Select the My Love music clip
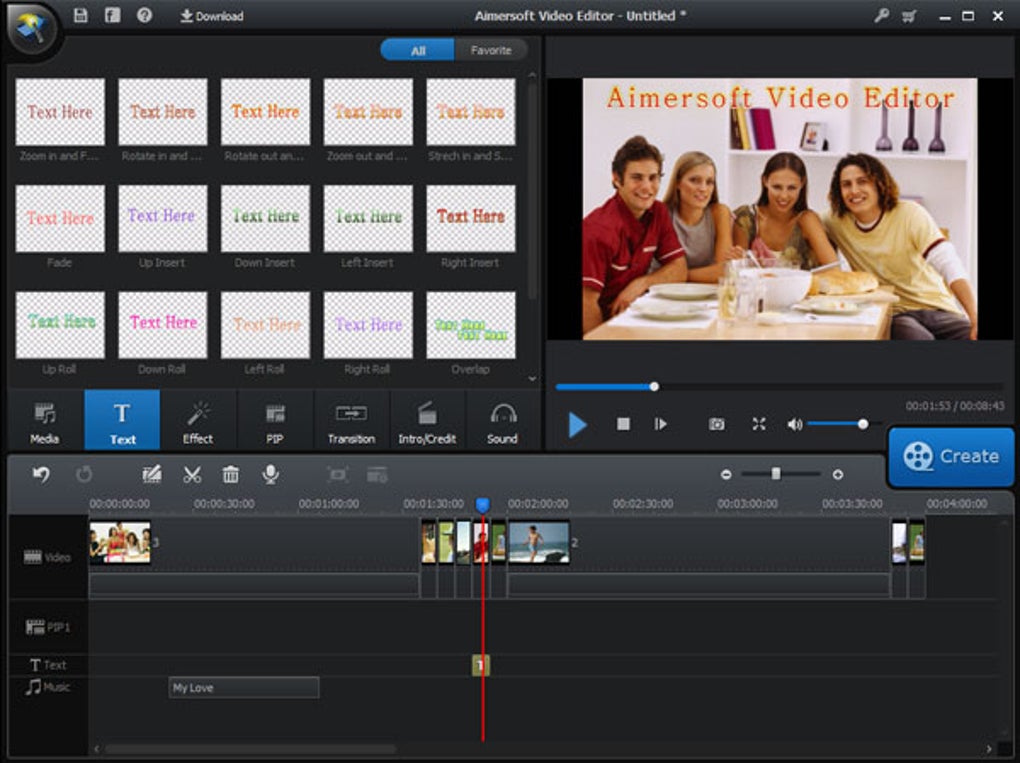The width and height of the screenshot is (1020, 763). click(x=244, y=688)
